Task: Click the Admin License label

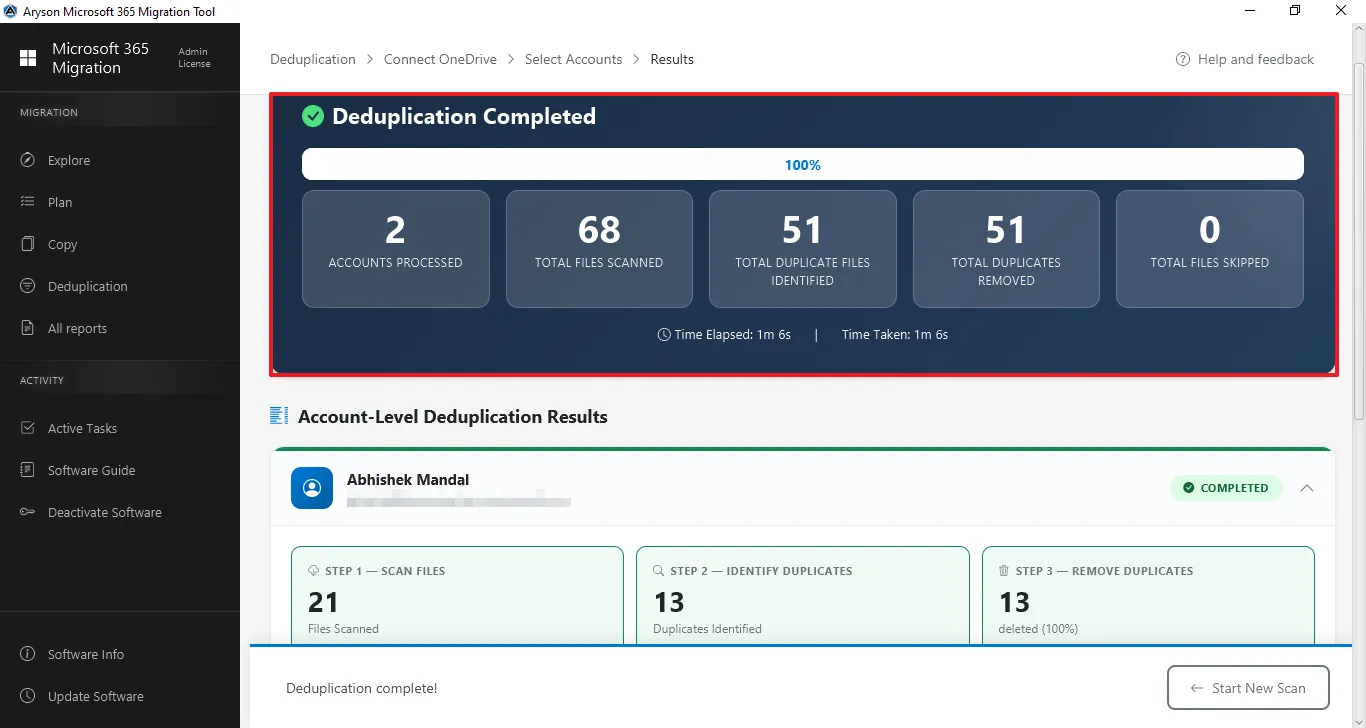Action: pos(194,58)
